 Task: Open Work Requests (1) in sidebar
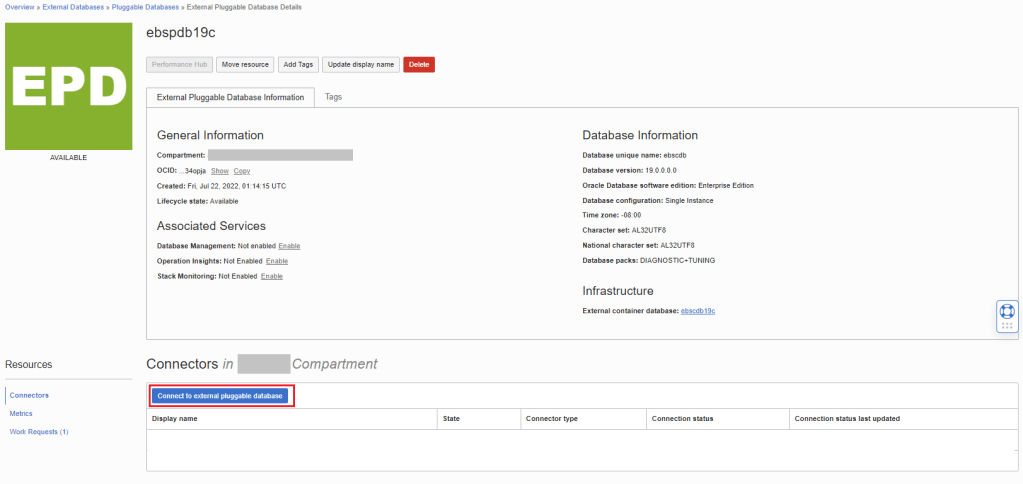(x=39, y=432)
